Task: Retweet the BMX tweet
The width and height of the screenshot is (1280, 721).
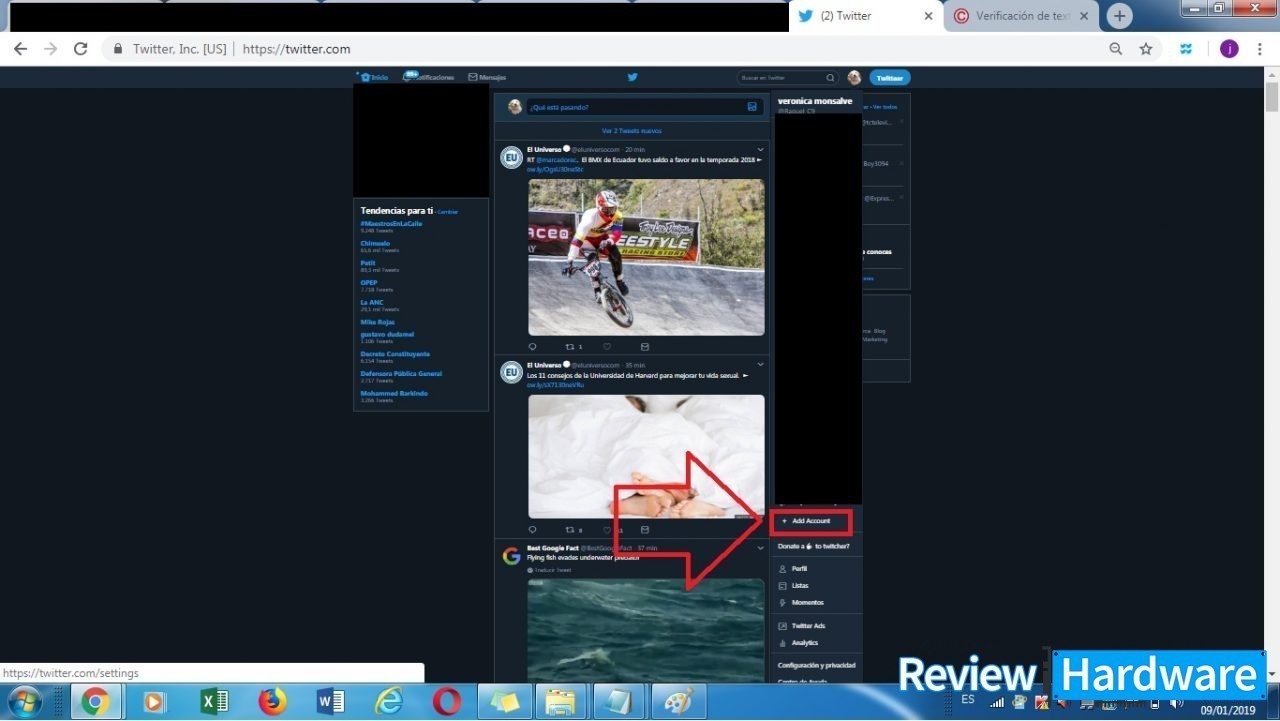Action: point(570,347)
